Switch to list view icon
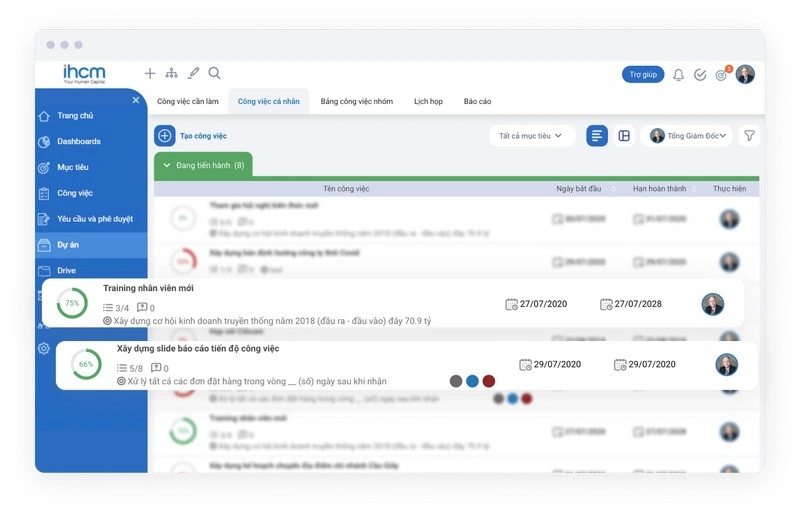The width and height of the screenshot is (800, 514). (x=596, y=136)
